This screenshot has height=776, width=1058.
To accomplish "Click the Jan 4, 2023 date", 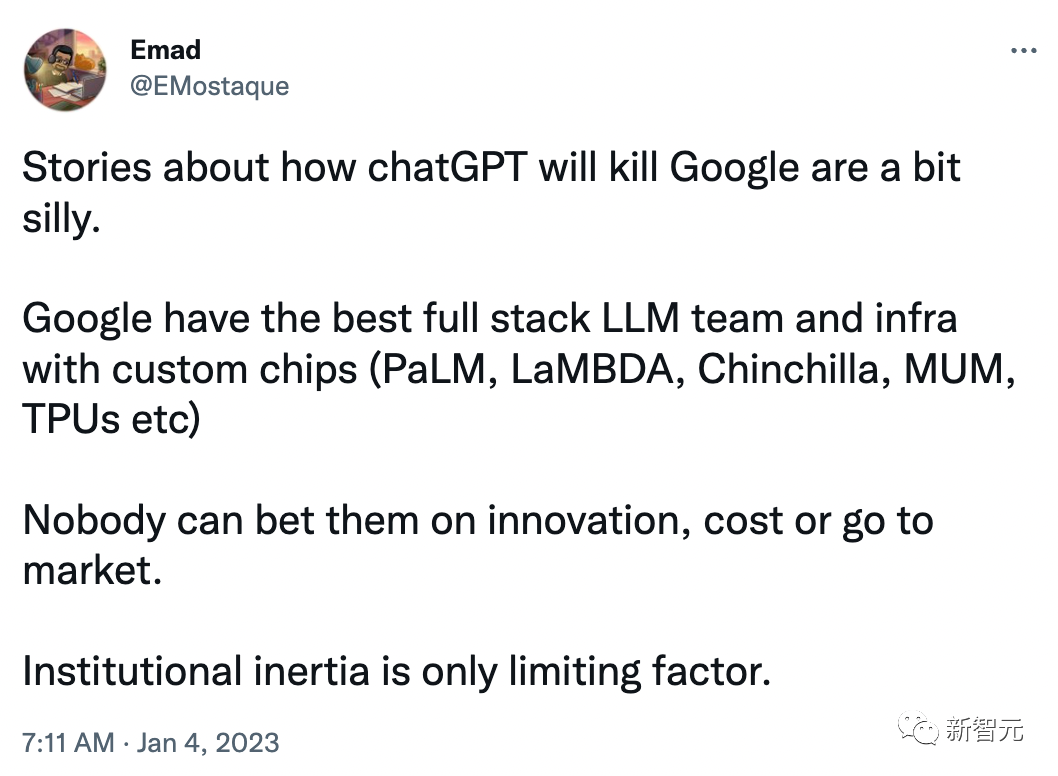I will (x=207, y=743).
